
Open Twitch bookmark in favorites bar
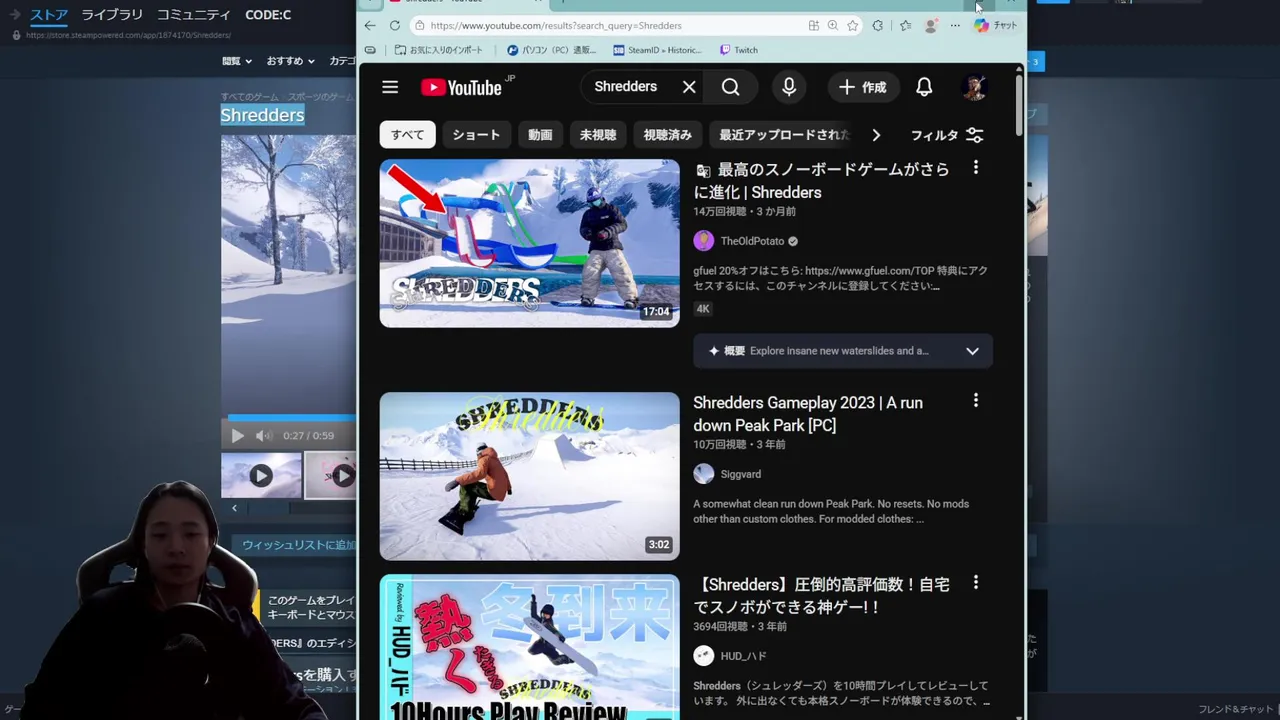point(738,50)
